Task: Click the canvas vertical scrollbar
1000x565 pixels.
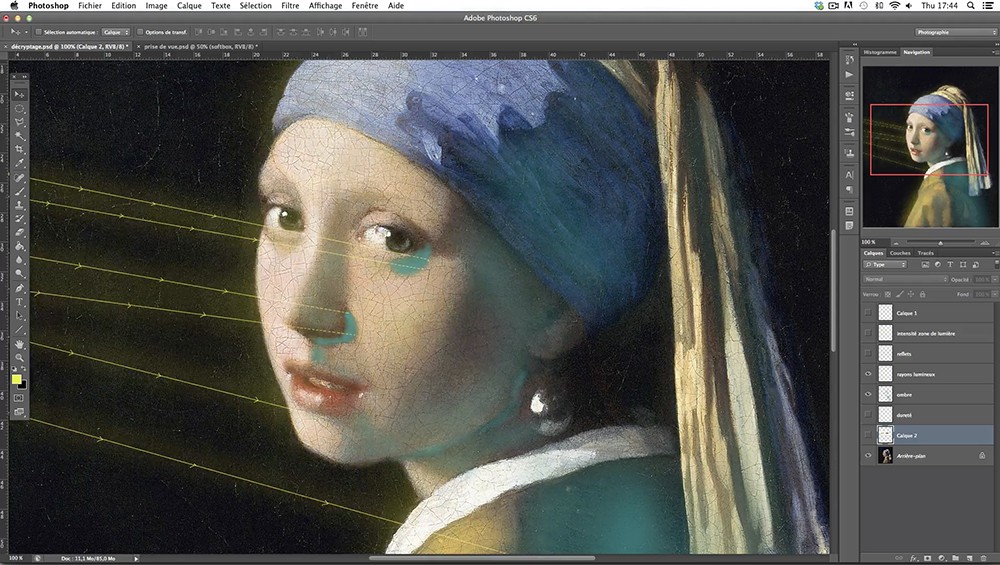Action: pos(833,291)
